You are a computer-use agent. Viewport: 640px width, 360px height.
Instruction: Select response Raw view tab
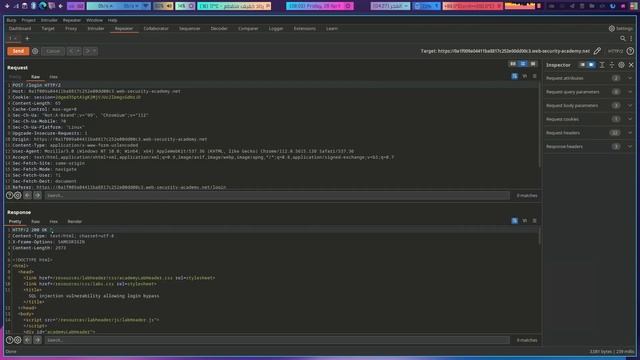pyautogui.click(x=36, y=221)
